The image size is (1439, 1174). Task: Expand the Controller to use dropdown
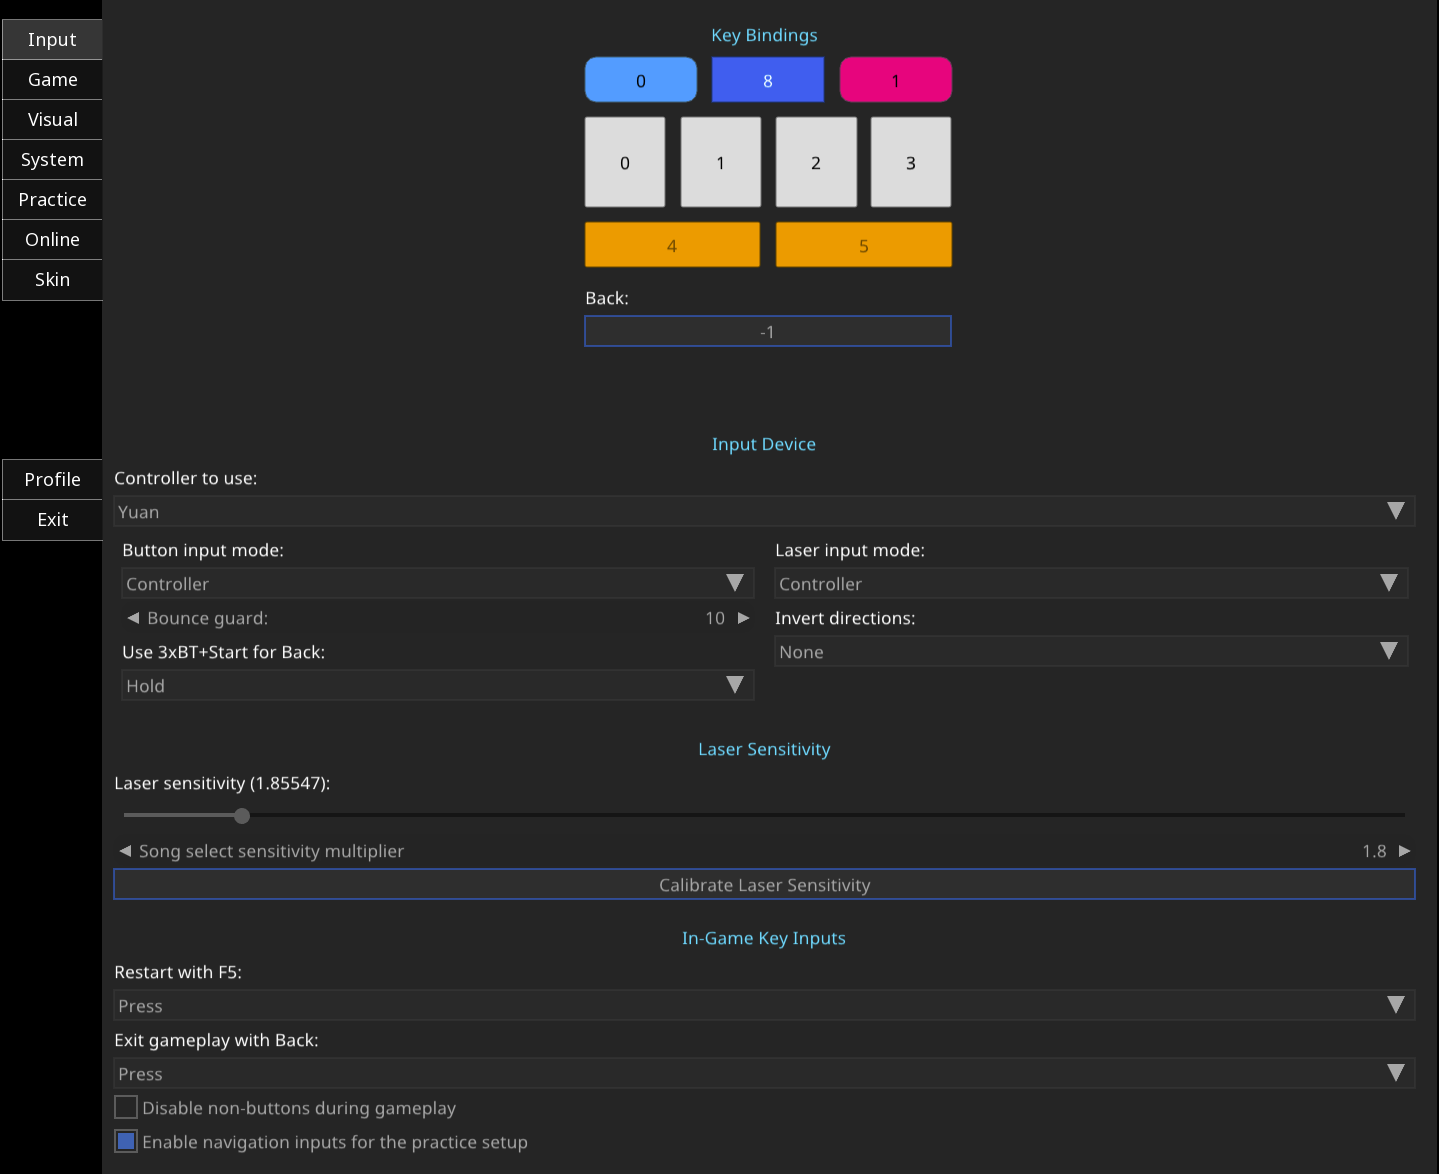764,512
